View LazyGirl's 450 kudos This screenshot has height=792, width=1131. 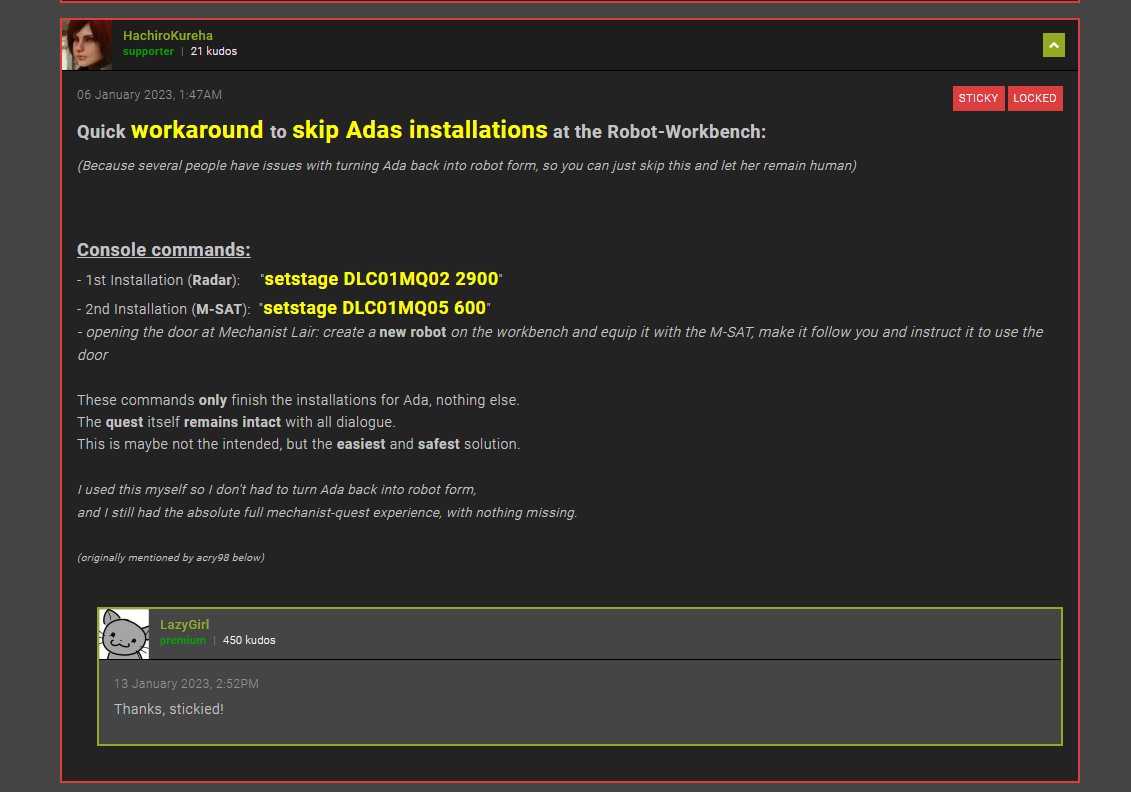pos(248,640)
